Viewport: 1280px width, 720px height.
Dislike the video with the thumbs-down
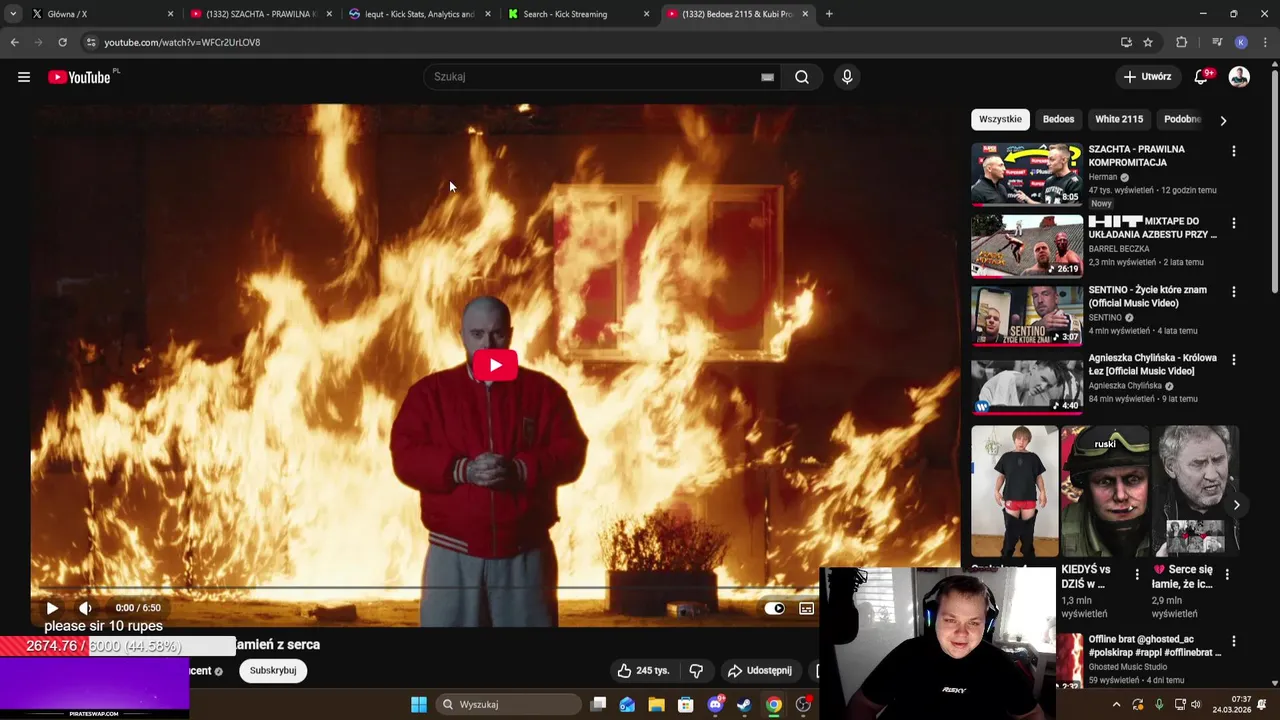[696, 671]
